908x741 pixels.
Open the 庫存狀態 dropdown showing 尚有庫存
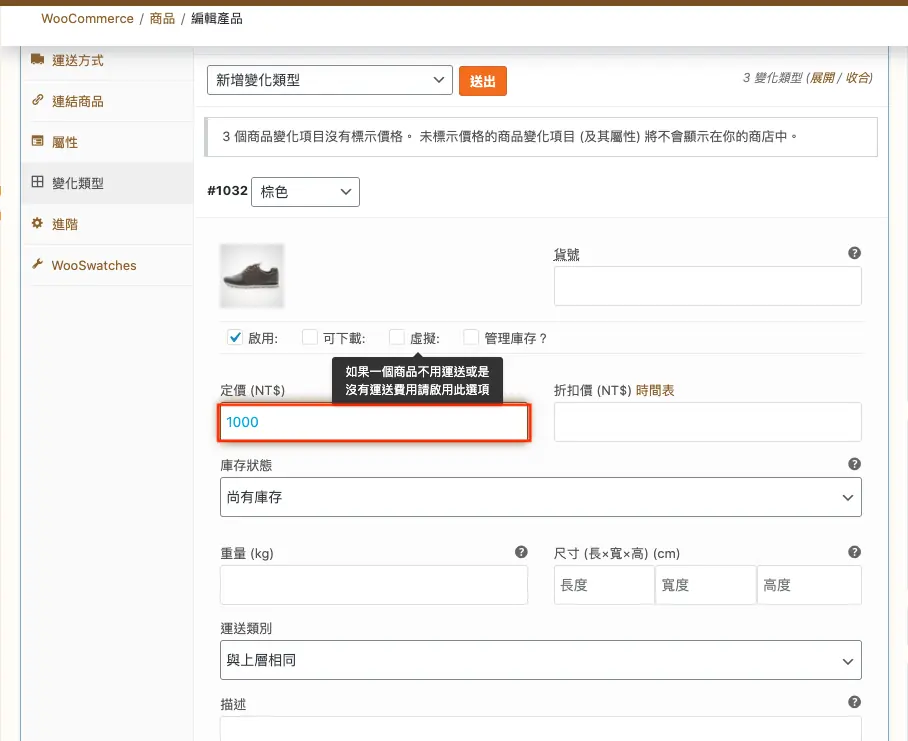tap(541, 497)
